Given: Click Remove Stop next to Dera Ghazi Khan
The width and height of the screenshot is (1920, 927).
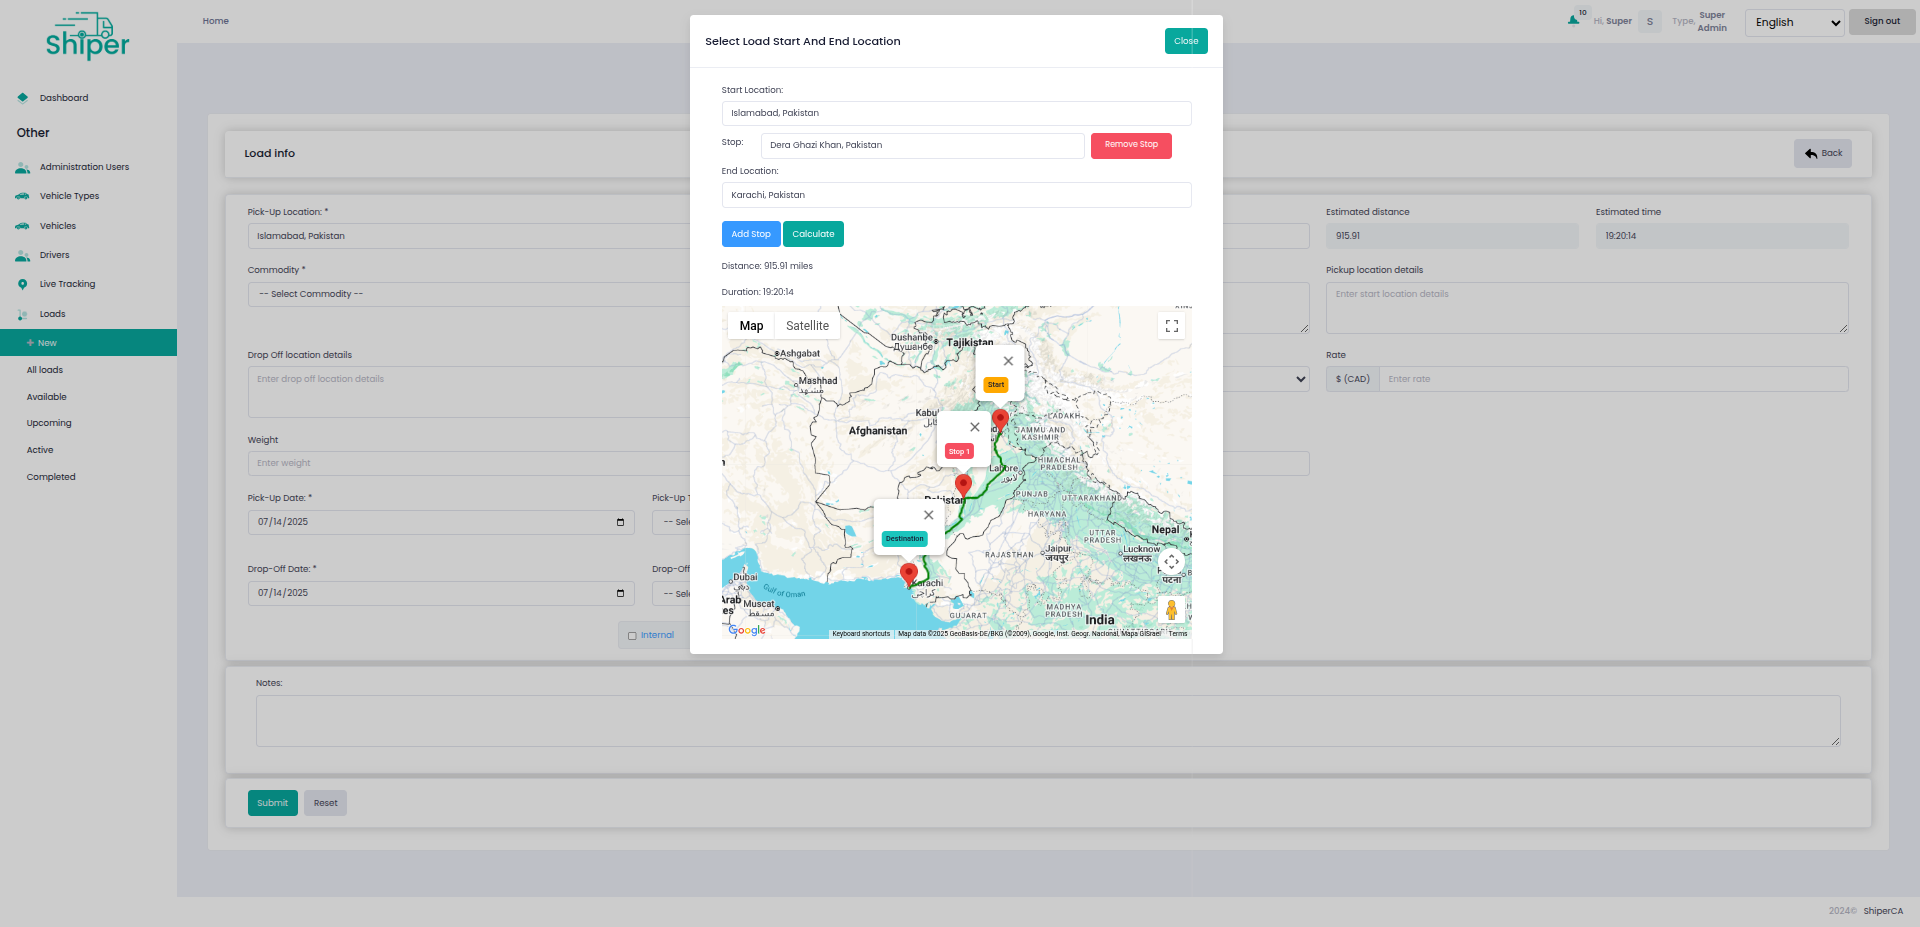Looking at the screenshot, I should (x=1130, y=145).
